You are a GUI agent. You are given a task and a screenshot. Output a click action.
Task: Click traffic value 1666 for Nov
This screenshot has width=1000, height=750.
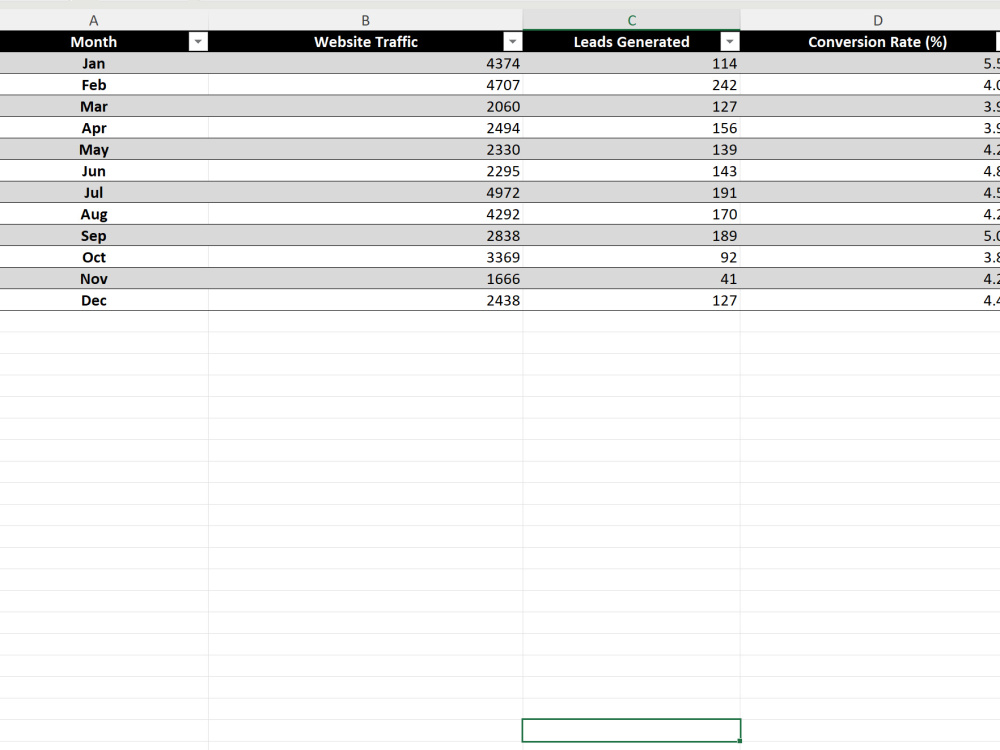pos(365,279)
